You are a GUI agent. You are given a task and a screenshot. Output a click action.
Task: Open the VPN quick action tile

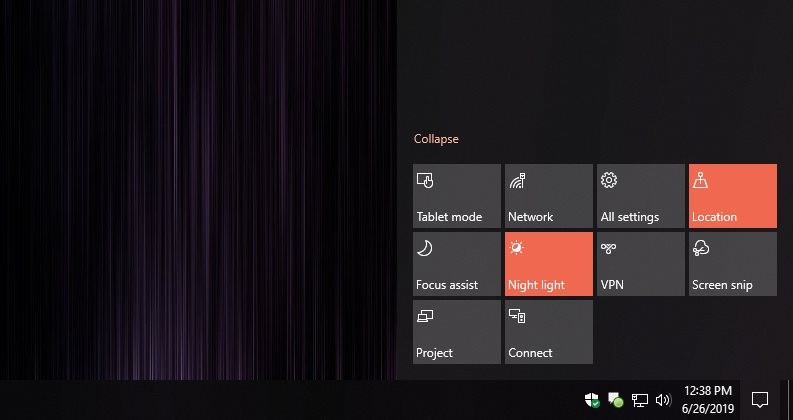point(641,264)
